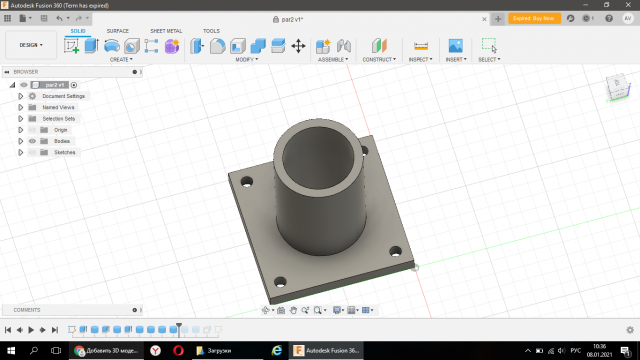Click the Select window tool icon

(489, 45)
